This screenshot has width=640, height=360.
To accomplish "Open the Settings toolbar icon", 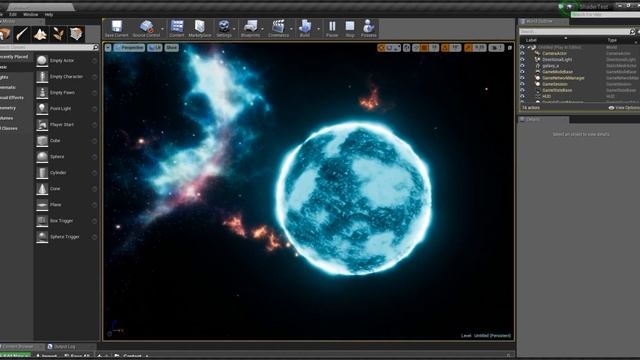I will click(224, 26).
